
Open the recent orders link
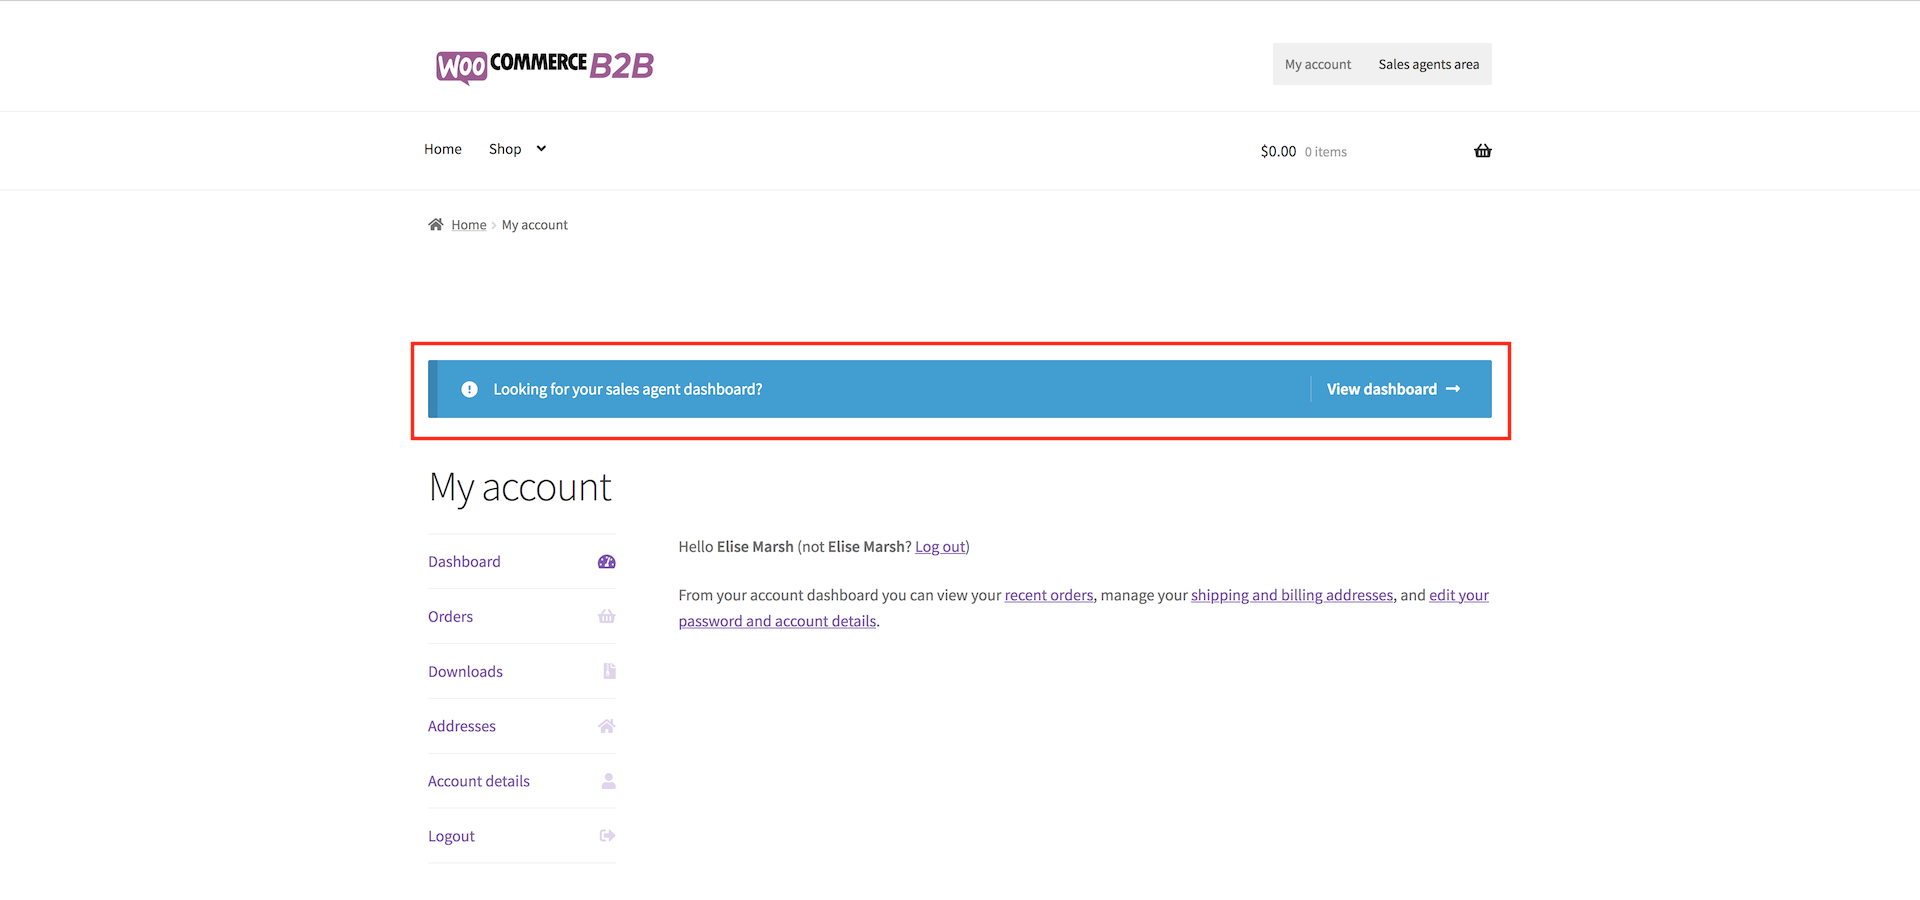coord(1048,595)
